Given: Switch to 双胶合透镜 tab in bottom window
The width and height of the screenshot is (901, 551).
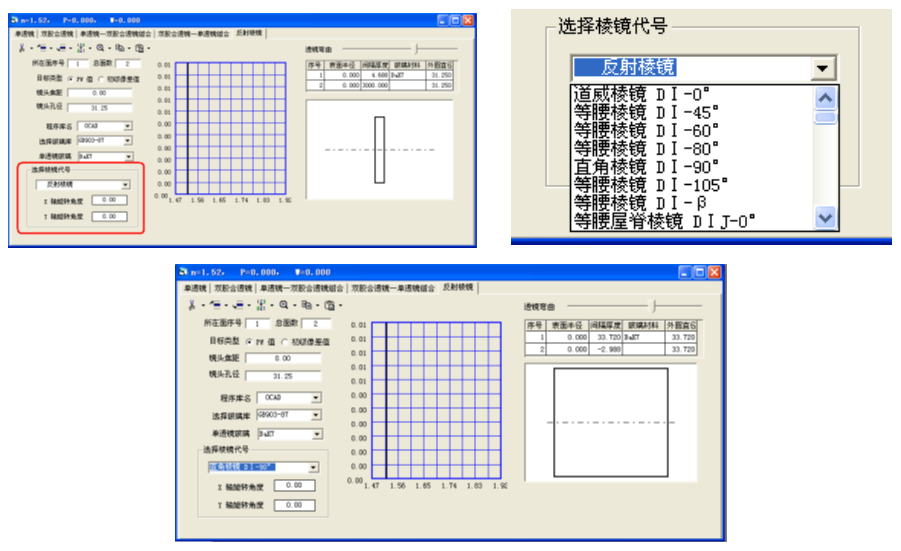Looking at the screenshot, I should (229, 288).
